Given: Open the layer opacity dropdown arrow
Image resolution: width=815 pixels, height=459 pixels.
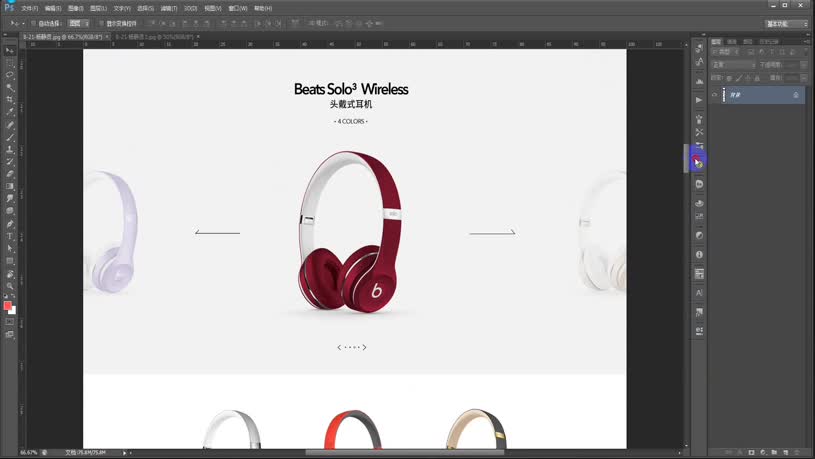Looking at the screenshot, I should (x=804, y=65).
